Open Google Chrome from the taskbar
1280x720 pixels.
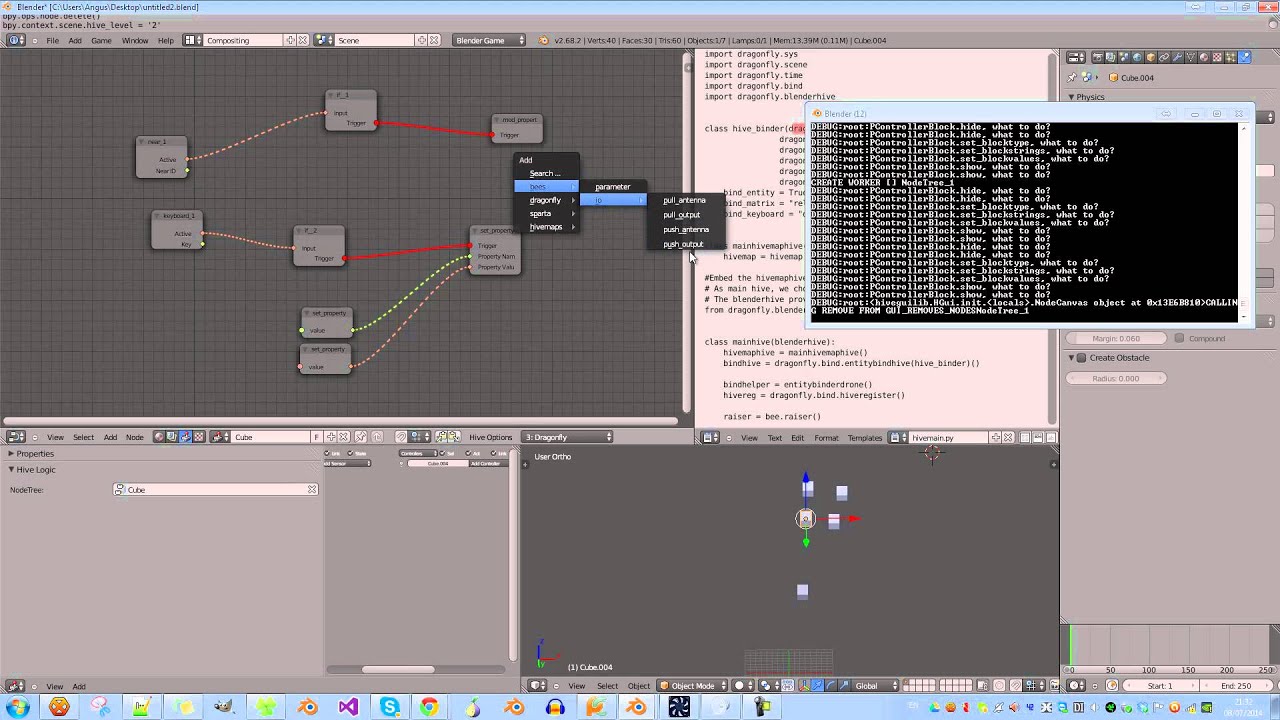click(429, 707)
